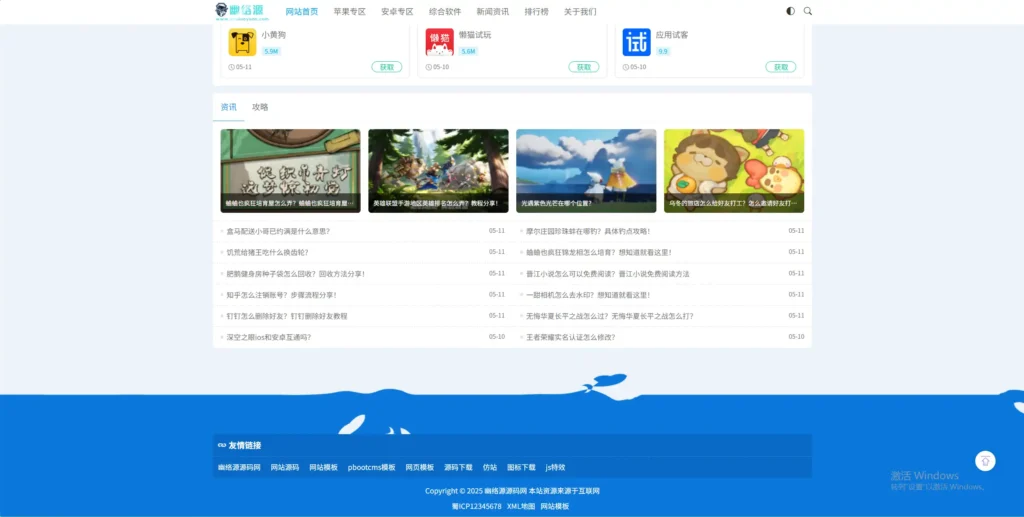Click footer link js特效
Image resolution: width=1024 pixels, height=517 pixels.
555,467
